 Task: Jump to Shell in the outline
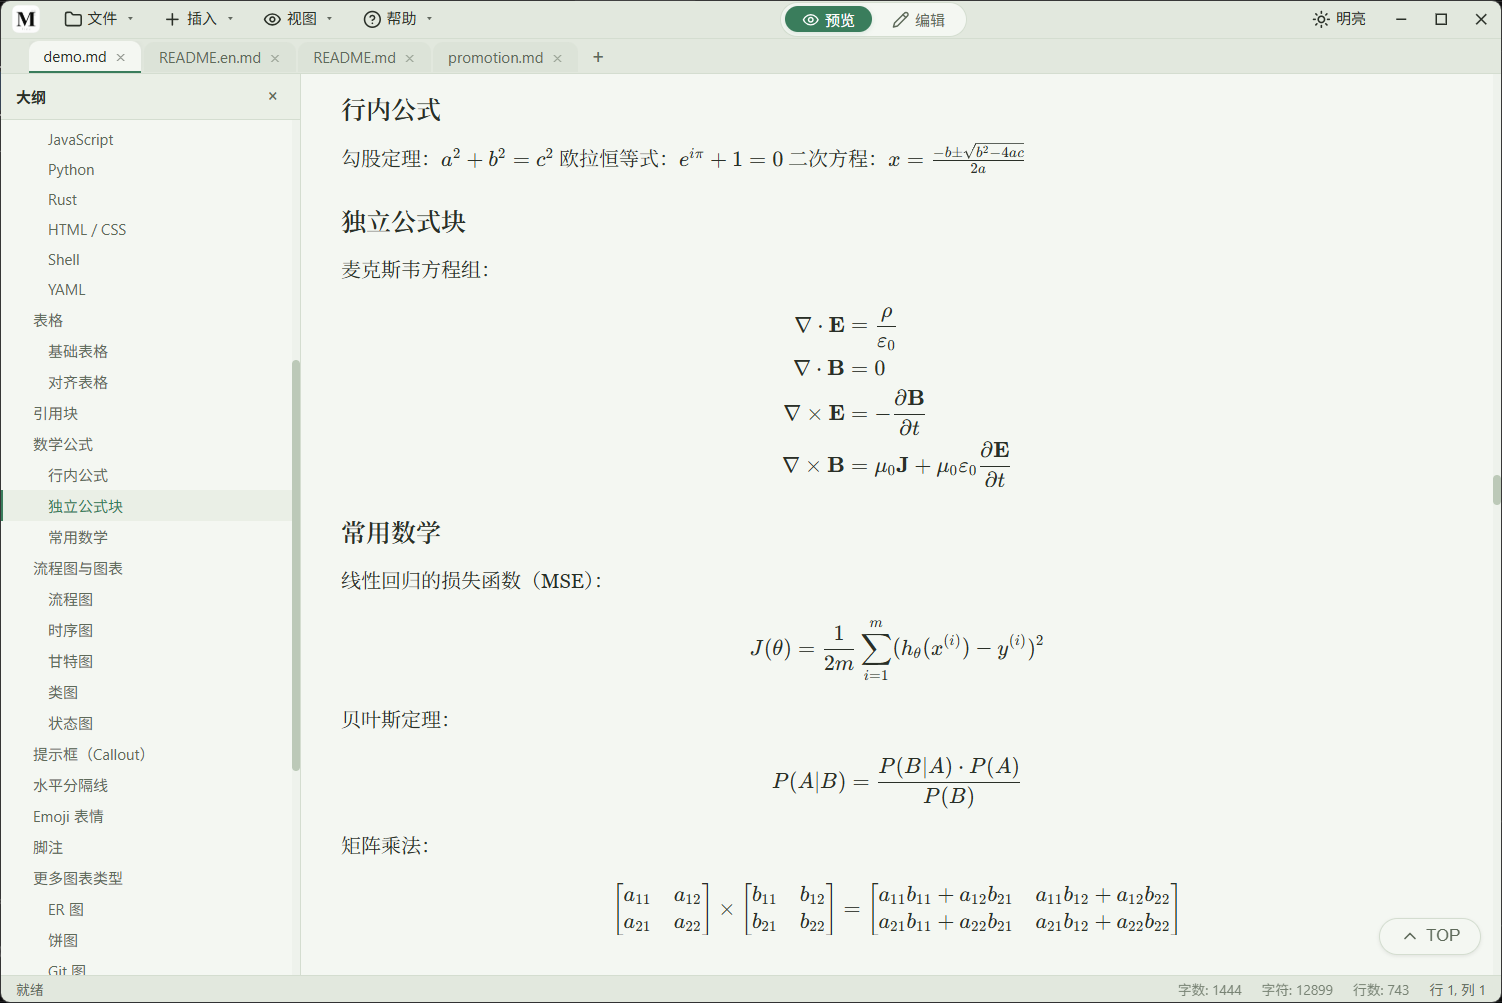pos(64,260)
